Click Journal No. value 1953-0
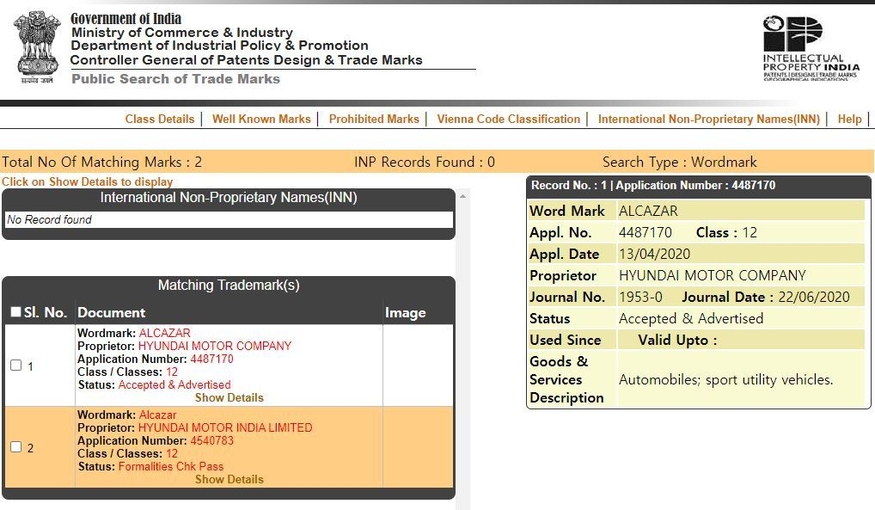This screenshot has height=510, width=875. 640,297
